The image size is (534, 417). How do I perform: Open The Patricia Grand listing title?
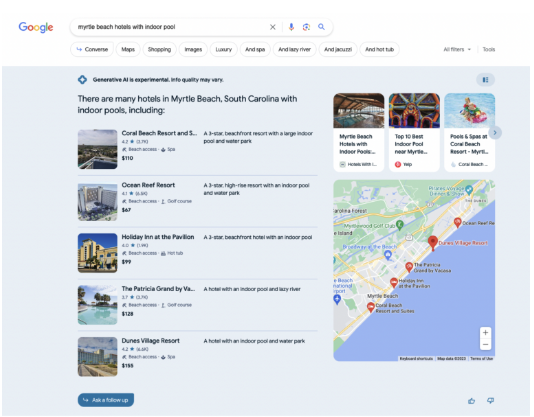click(158, 289)
